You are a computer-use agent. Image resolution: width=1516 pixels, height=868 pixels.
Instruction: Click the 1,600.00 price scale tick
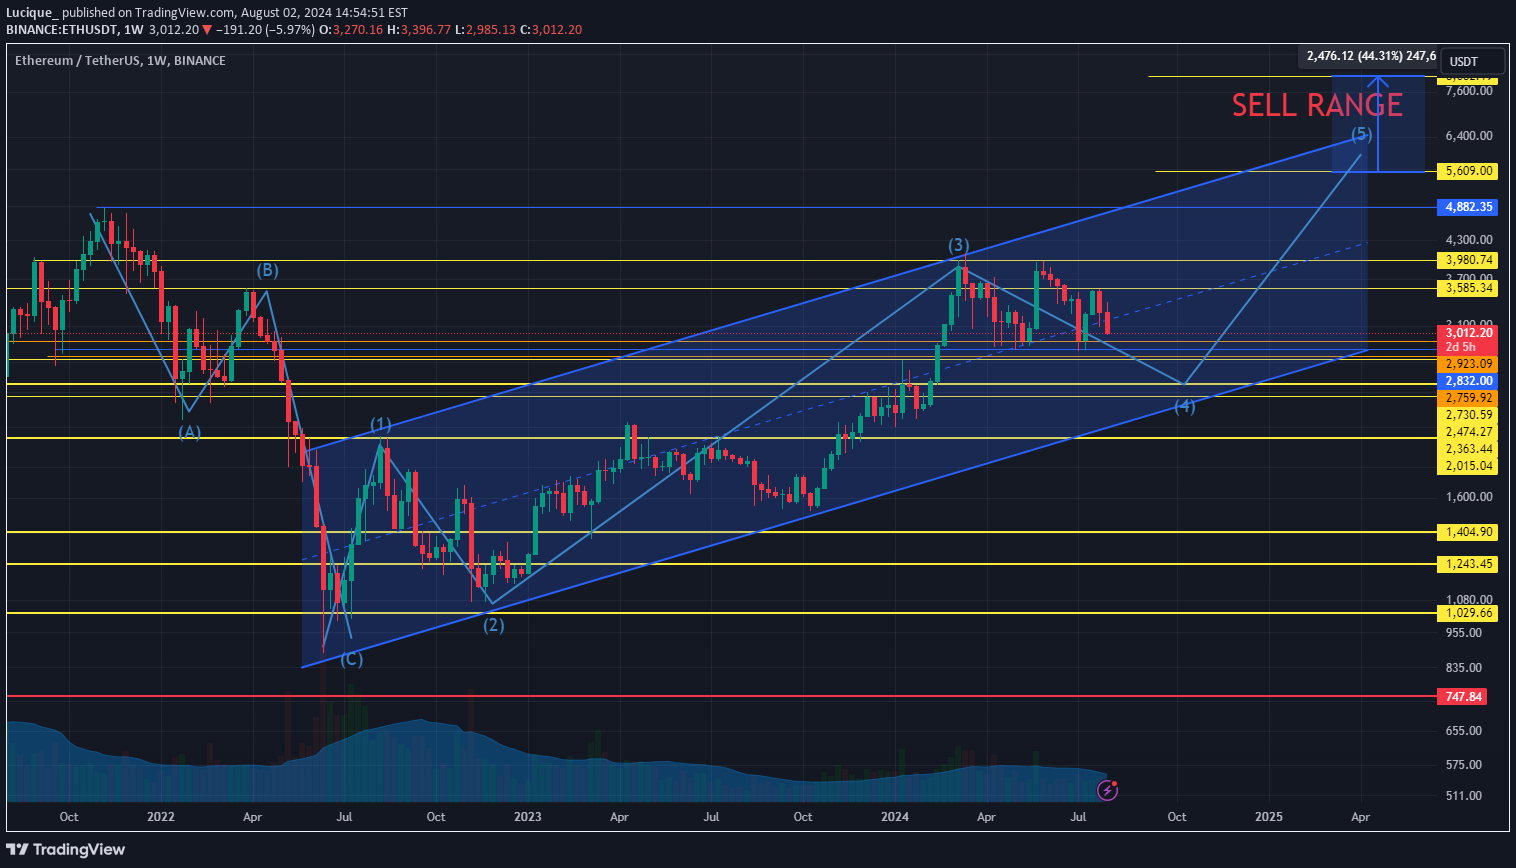1469,497
